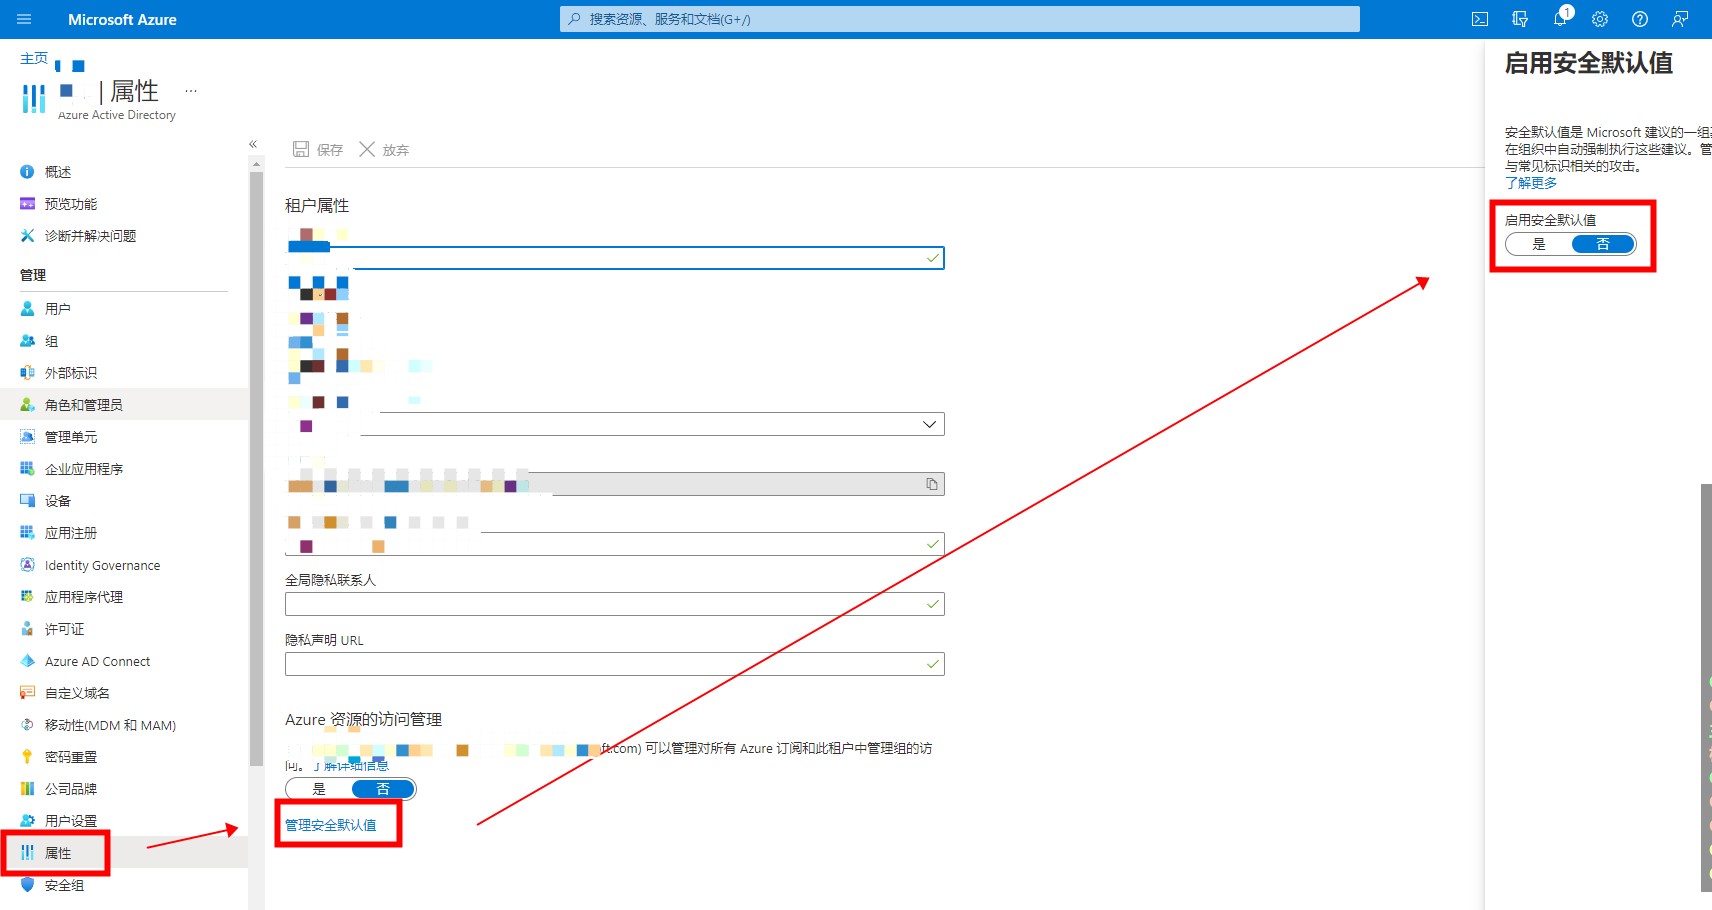Click the technical contact input field
This screenshot has width=1712, height=910.
tap(615, 544)
